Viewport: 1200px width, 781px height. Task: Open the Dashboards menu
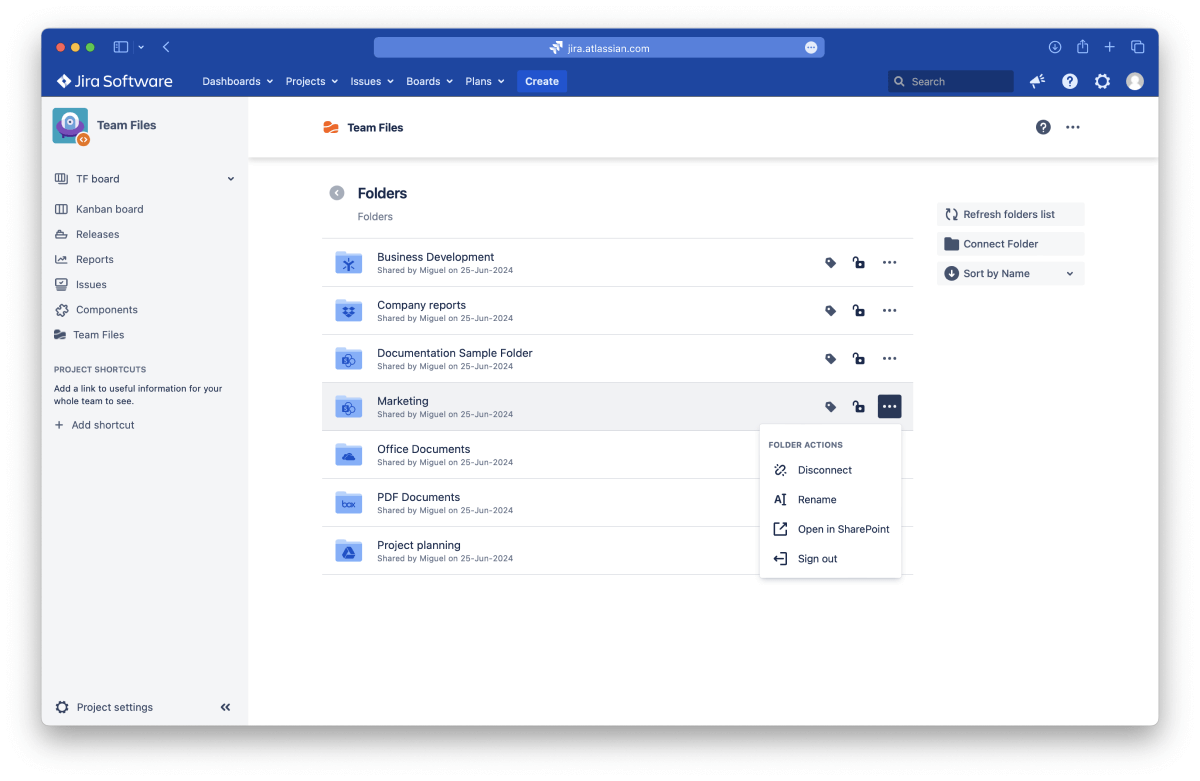coord(238,82)
